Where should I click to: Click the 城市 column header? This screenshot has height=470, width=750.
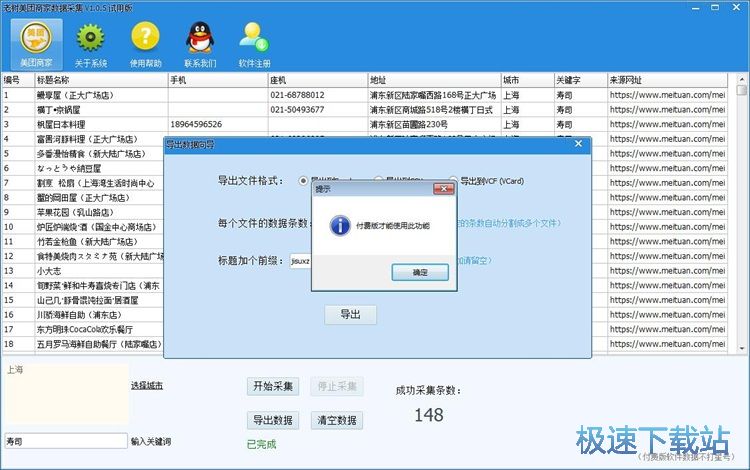[x=527, y=80]
